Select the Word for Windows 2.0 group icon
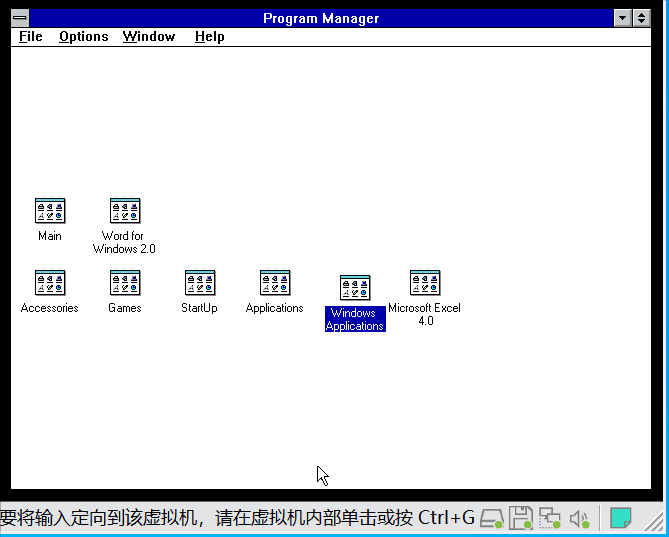This screenshot has height=537, width=669. tap(125, 211)
